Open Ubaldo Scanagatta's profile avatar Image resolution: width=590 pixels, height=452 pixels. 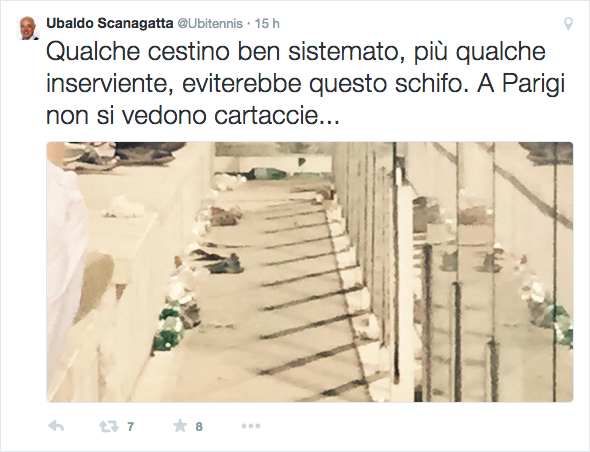[x=28, y=28]
